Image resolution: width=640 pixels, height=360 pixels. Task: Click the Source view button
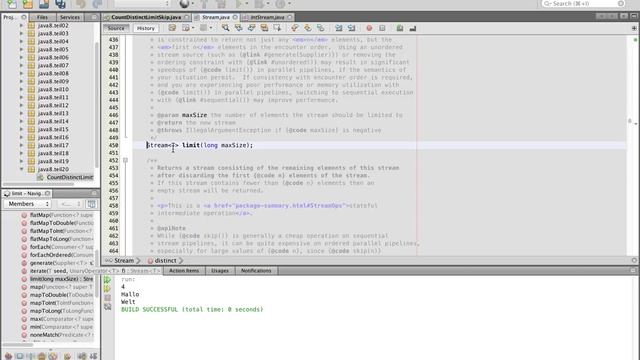point(116,28)
